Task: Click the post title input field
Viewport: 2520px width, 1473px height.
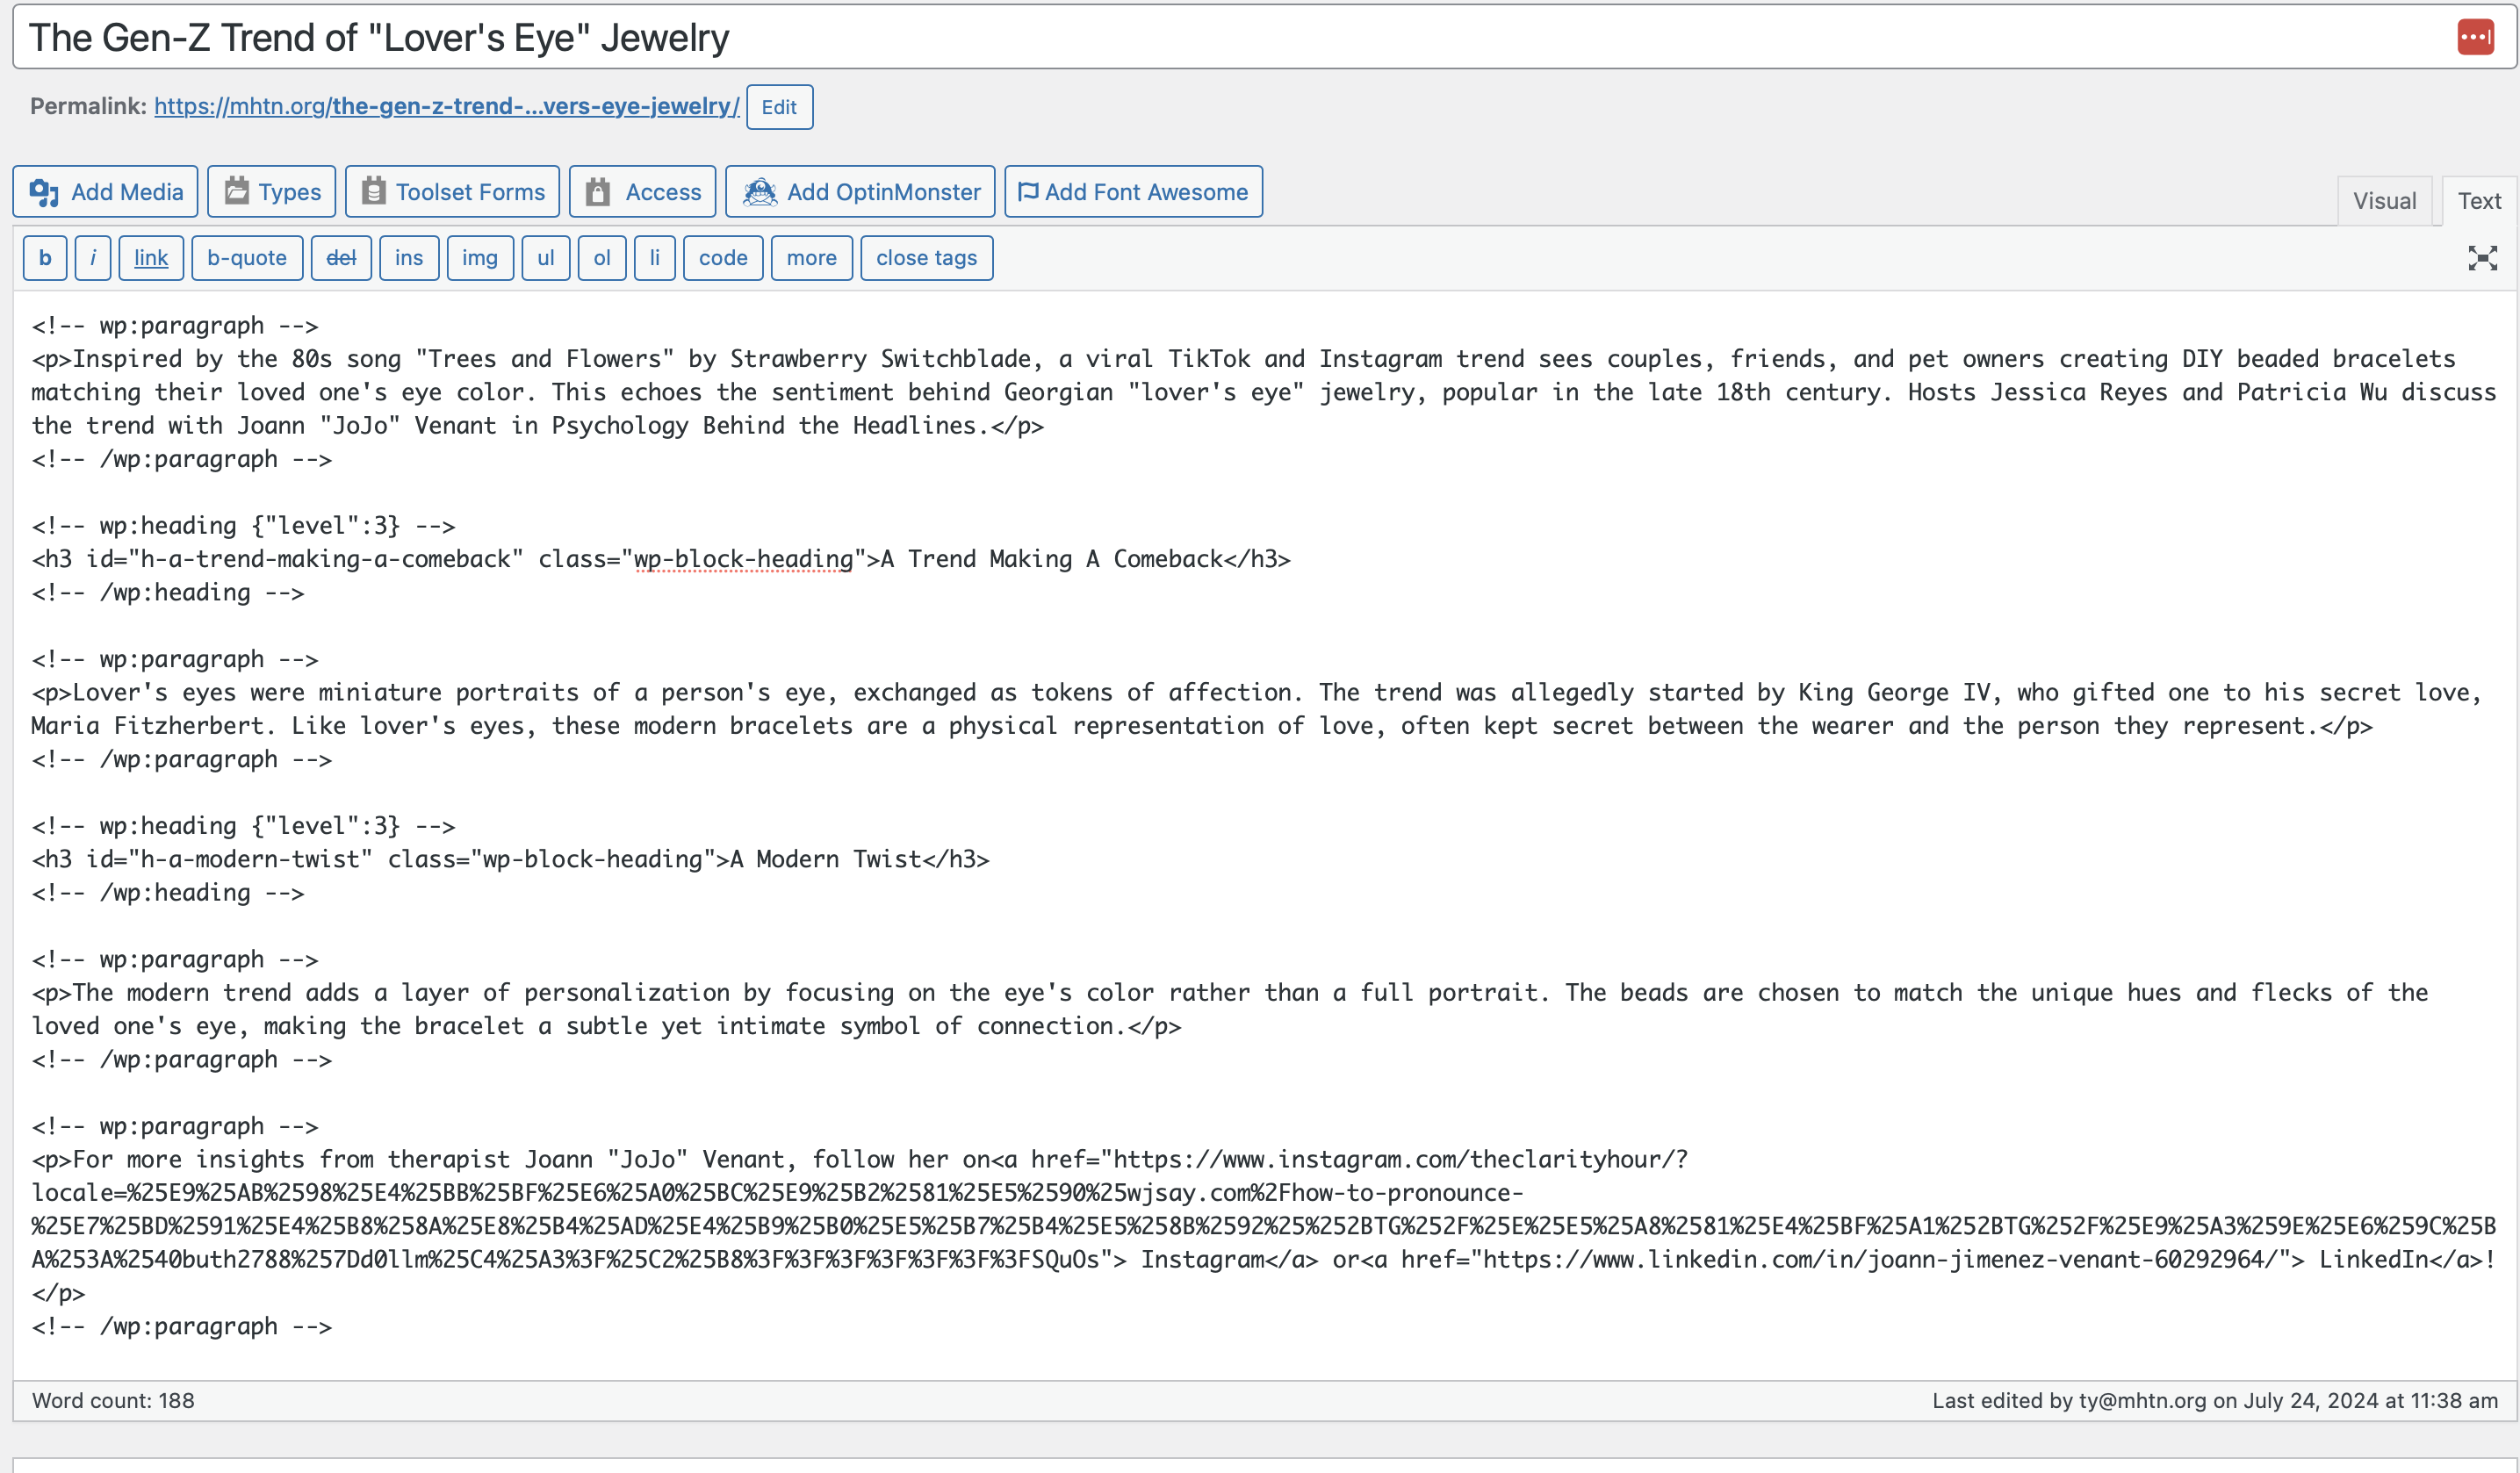Action: pos(1264,37)
